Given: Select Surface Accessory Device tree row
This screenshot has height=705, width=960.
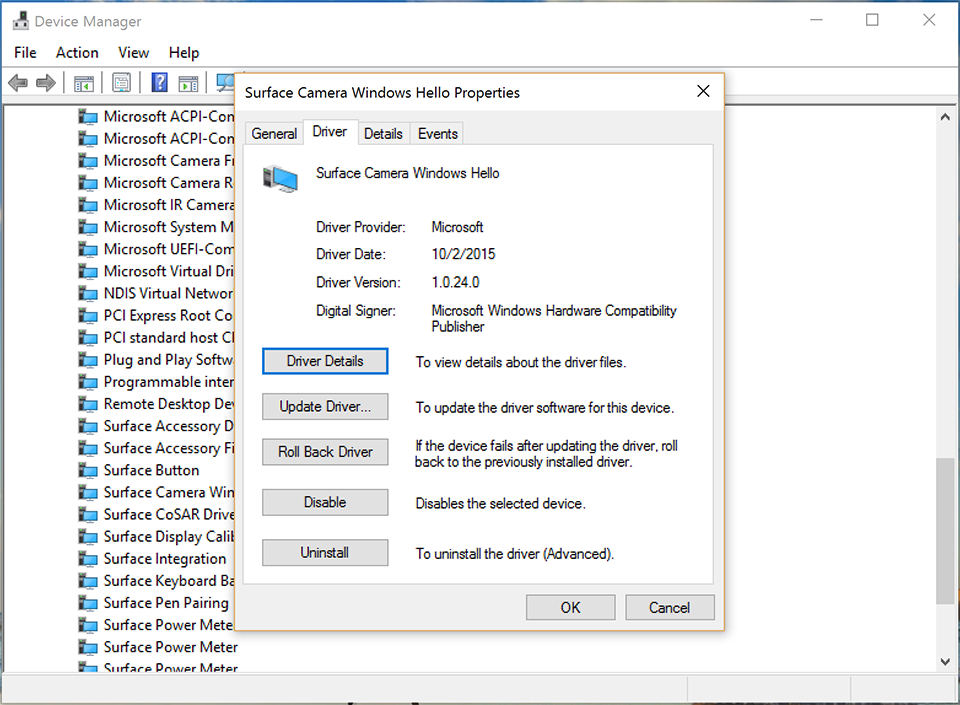Looking at the screenshot, I should [x=157, y=426].
